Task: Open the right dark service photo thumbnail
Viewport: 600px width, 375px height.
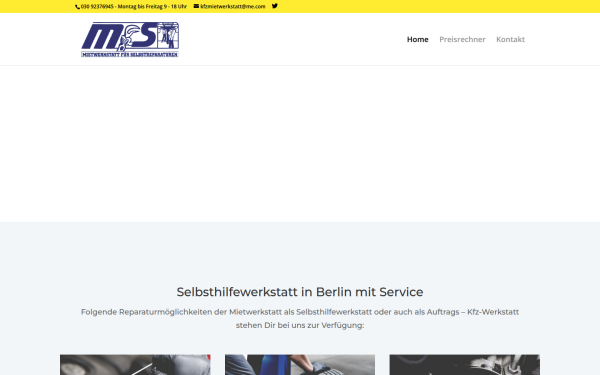Action: point(465,365)
